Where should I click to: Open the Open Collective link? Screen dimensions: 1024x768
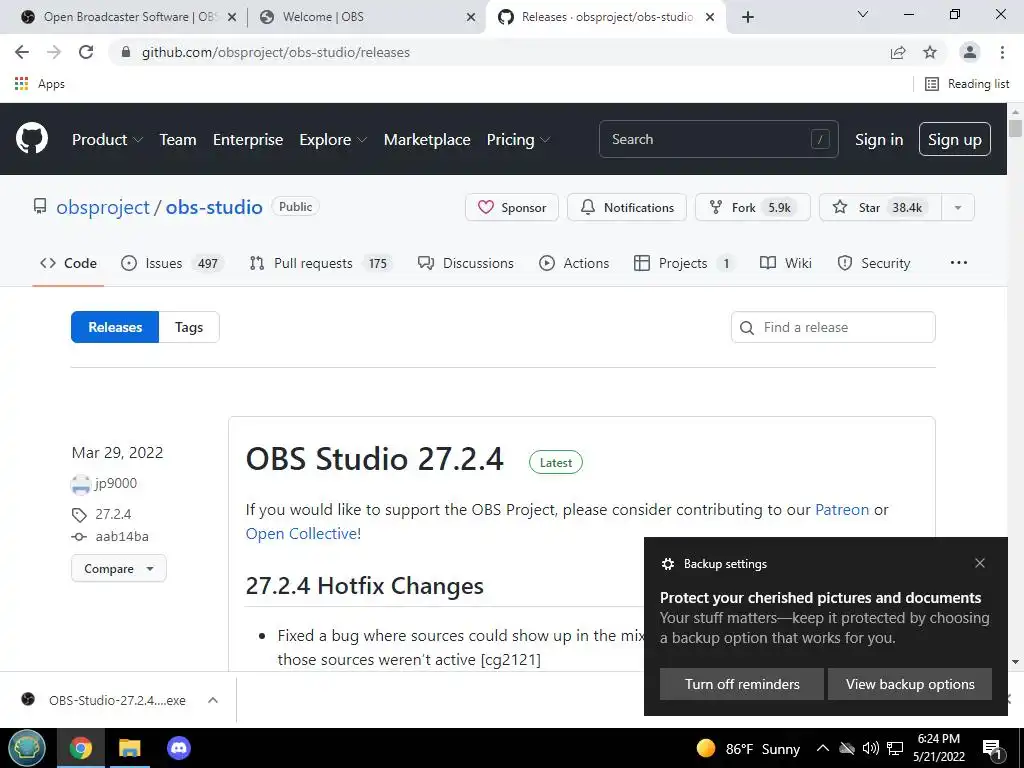click(x=301, y=534)
